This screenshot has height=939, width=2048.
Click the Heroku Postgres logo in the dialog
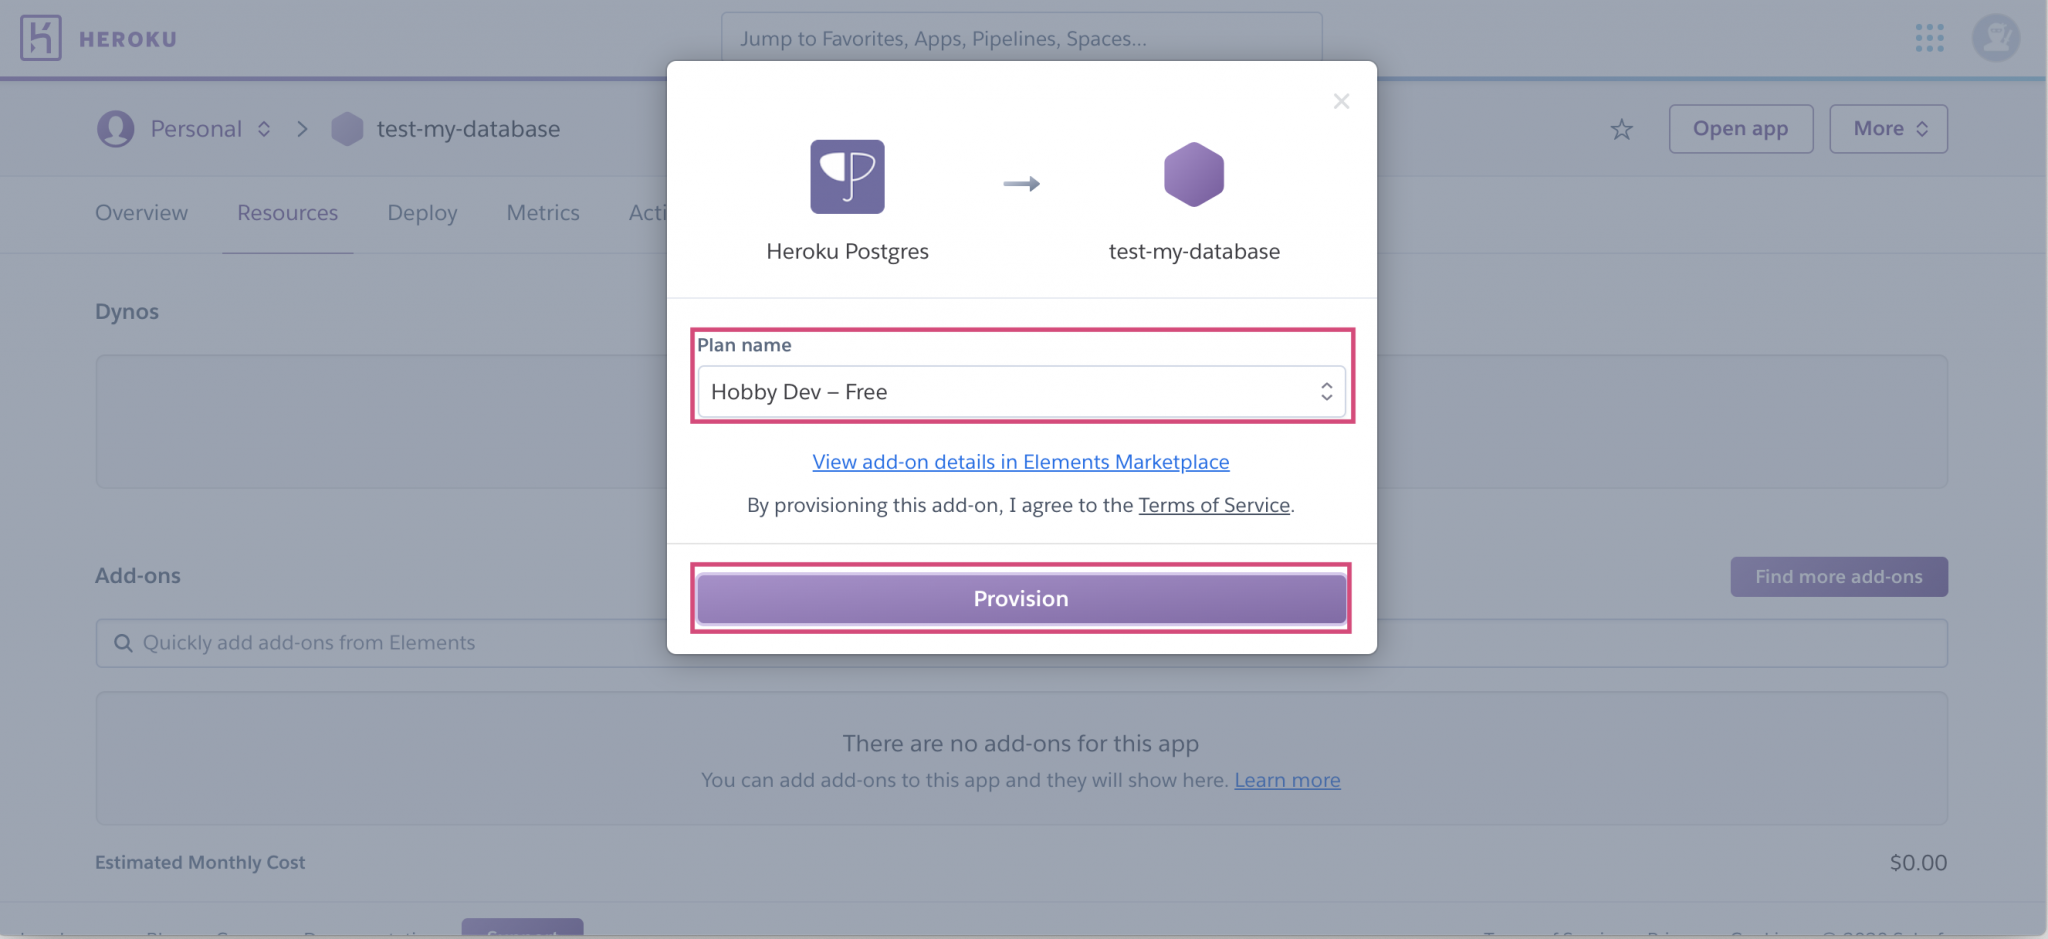847,177
